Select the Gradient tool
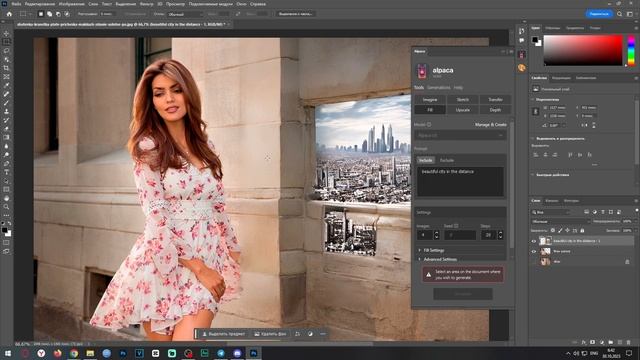Screen dimensions: 640x360 (x=6, y=137)
